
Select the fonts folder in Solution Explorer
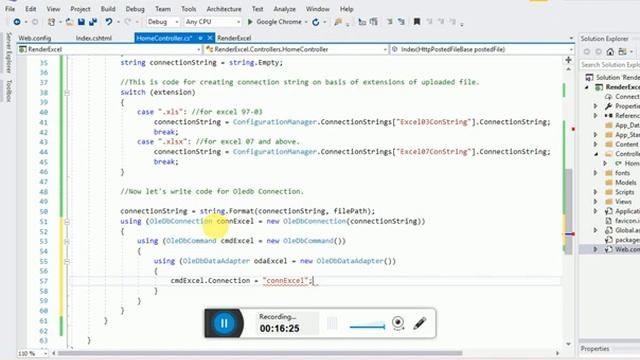pyautogui.click(x=622, y=173)
